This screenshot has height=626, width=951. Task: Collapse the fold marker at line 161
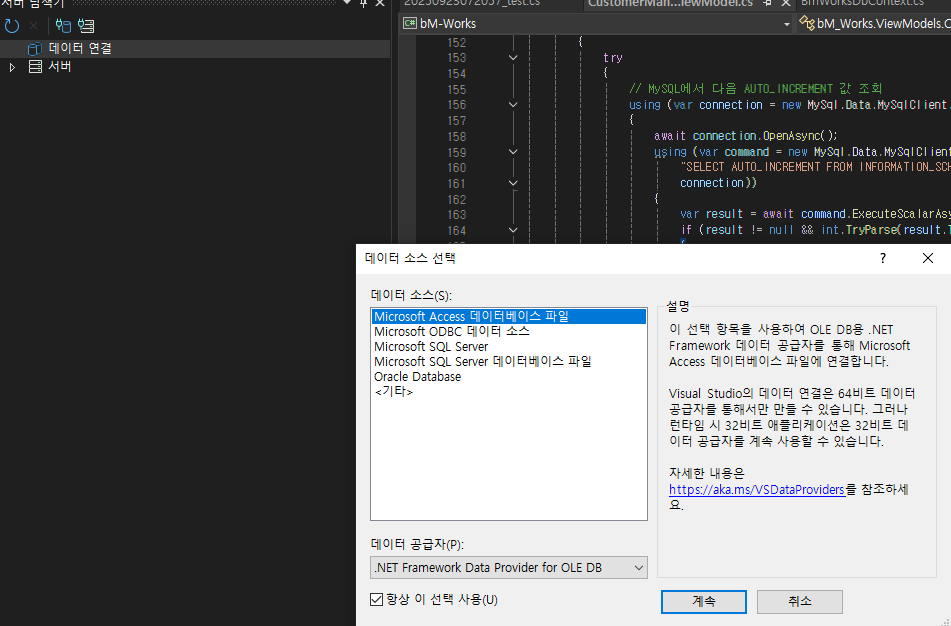(x=513, y=183)
